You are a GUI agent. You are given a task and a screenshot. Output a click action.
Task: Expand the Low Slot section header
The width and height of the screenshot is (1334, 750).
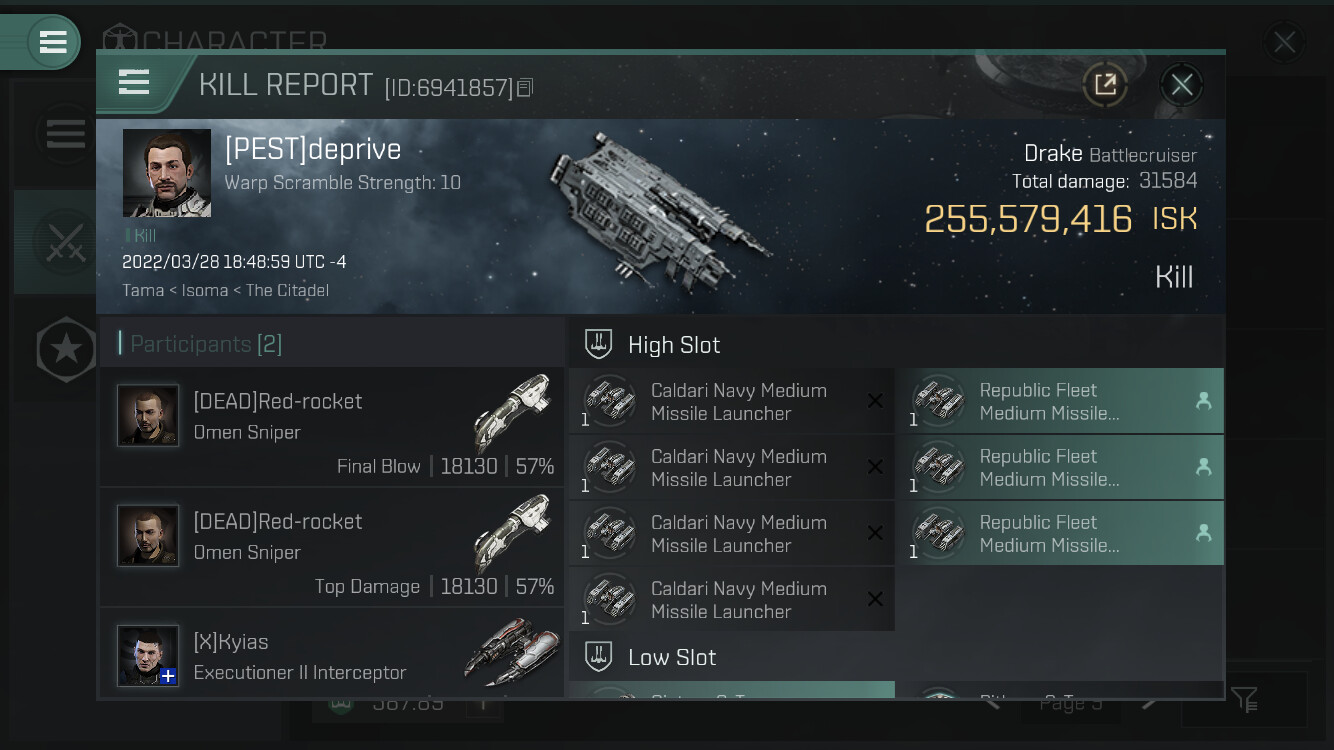click(896, 657)
